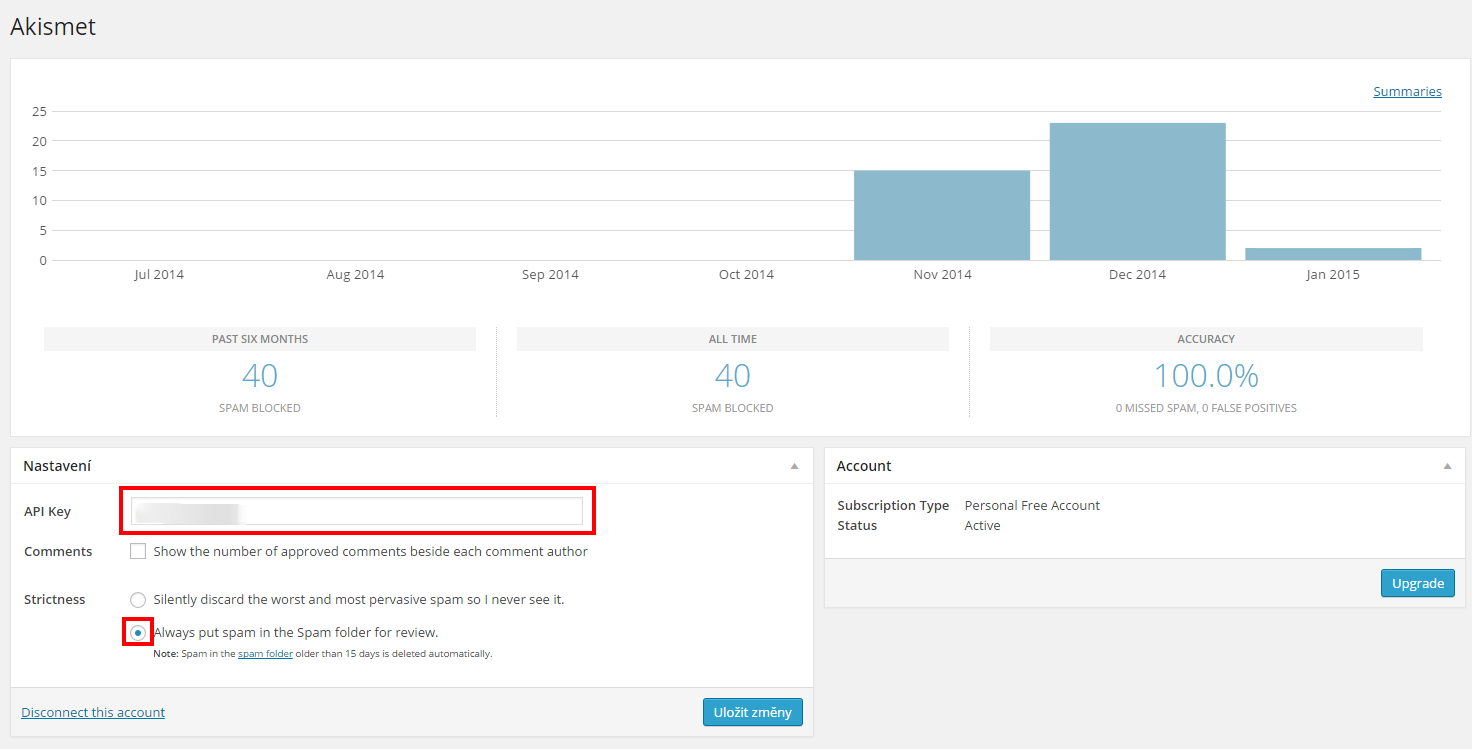Image resolution: width=1472 pixels, height=749 pixels.
Task: Click the Aug 2014 axis label
Action: (x=355, y=274)
